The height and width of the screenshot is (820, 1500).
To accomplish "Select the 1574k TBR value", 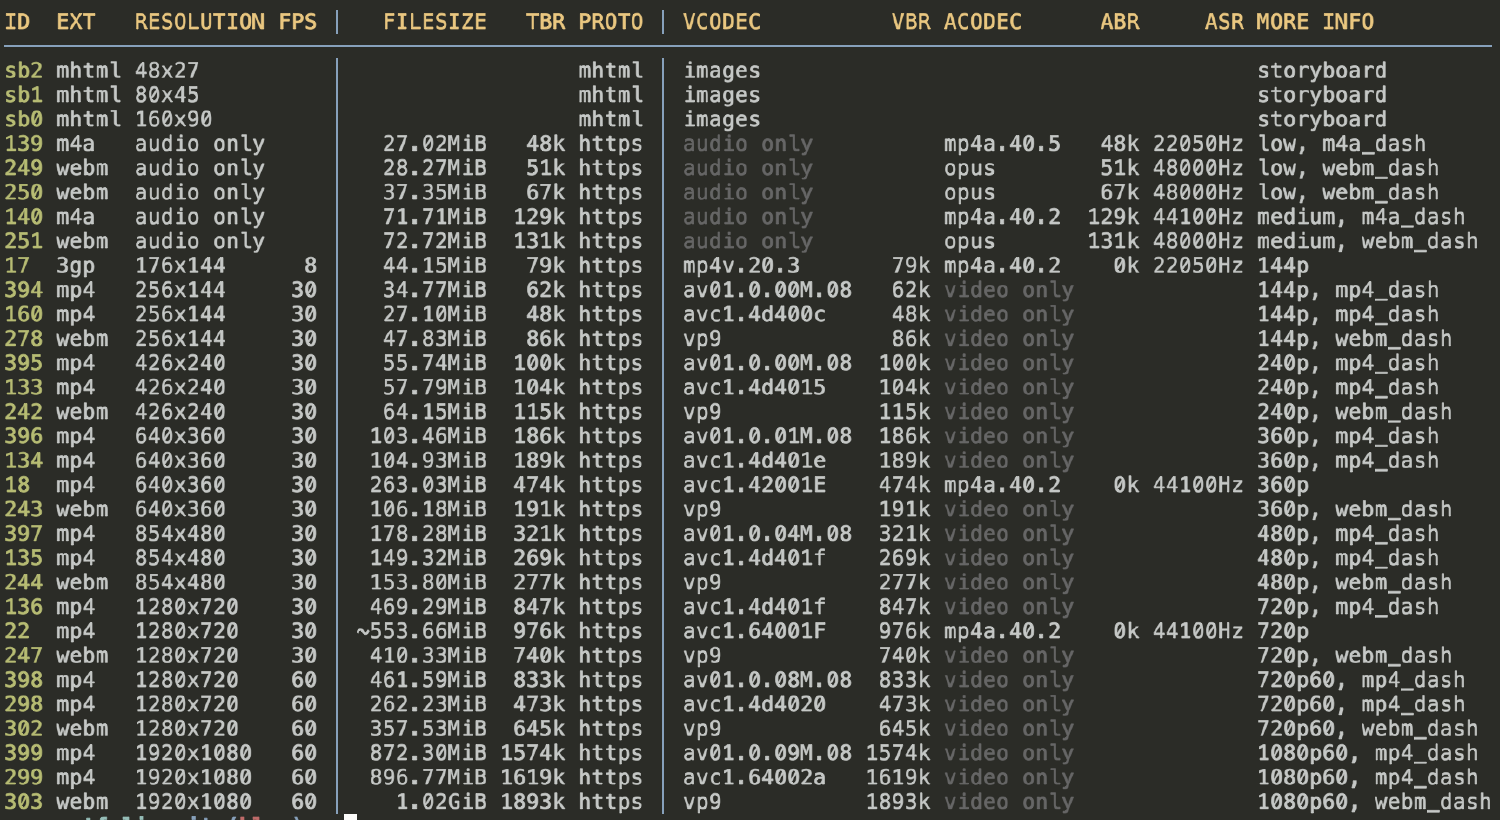I will (x=533, y=753).
